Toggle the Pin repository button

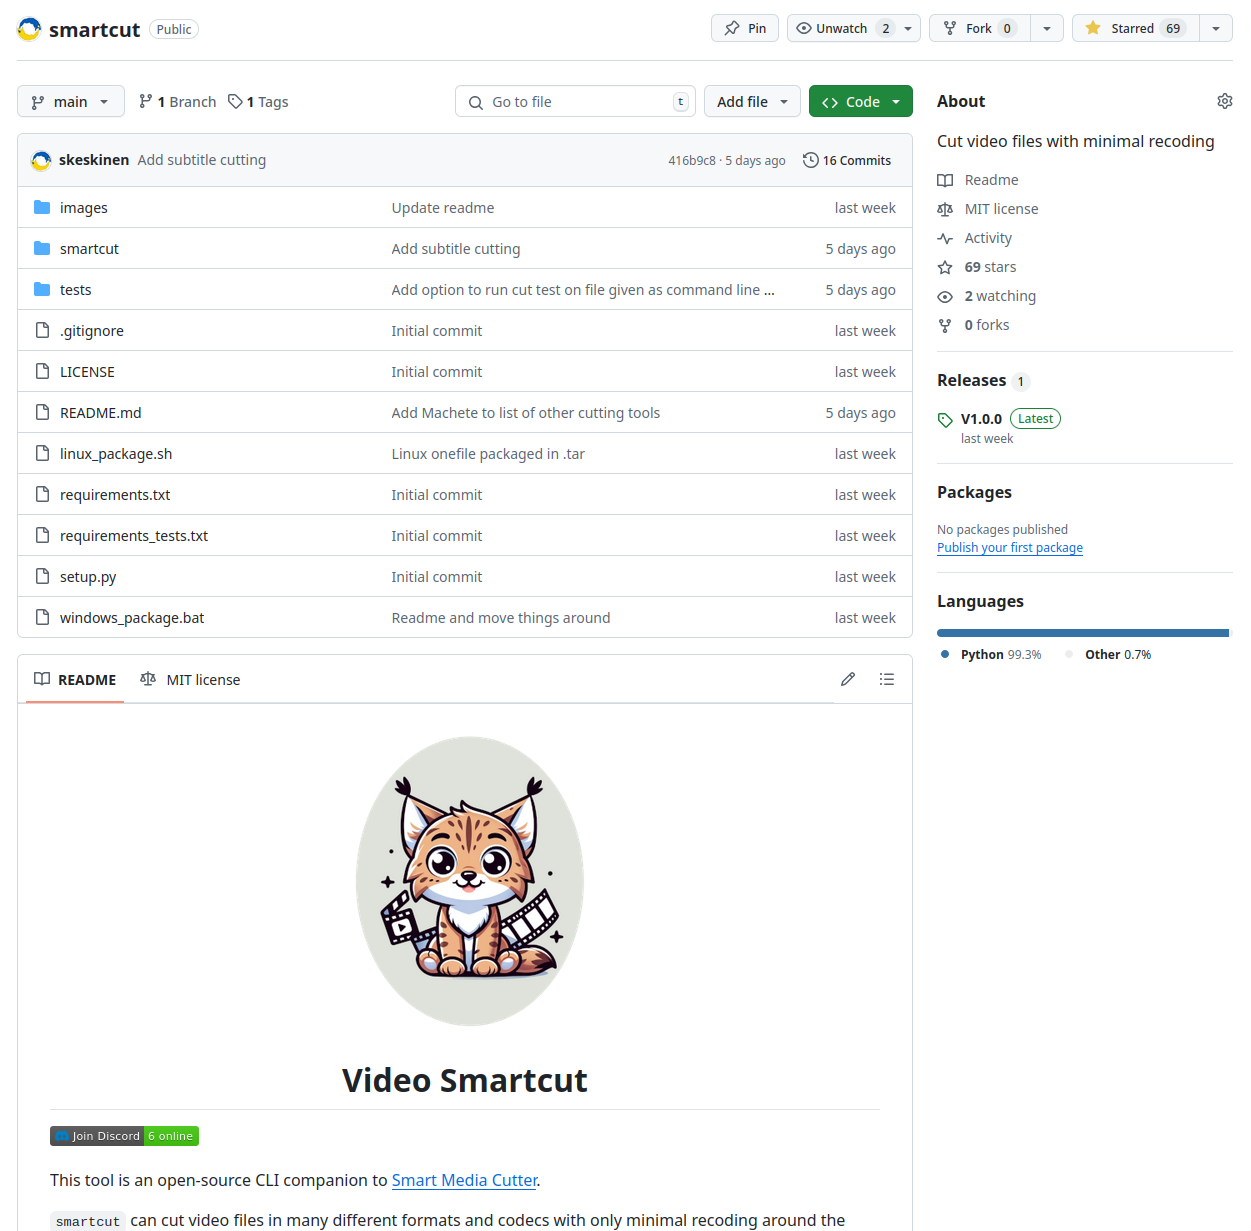(x=745, y=28)
